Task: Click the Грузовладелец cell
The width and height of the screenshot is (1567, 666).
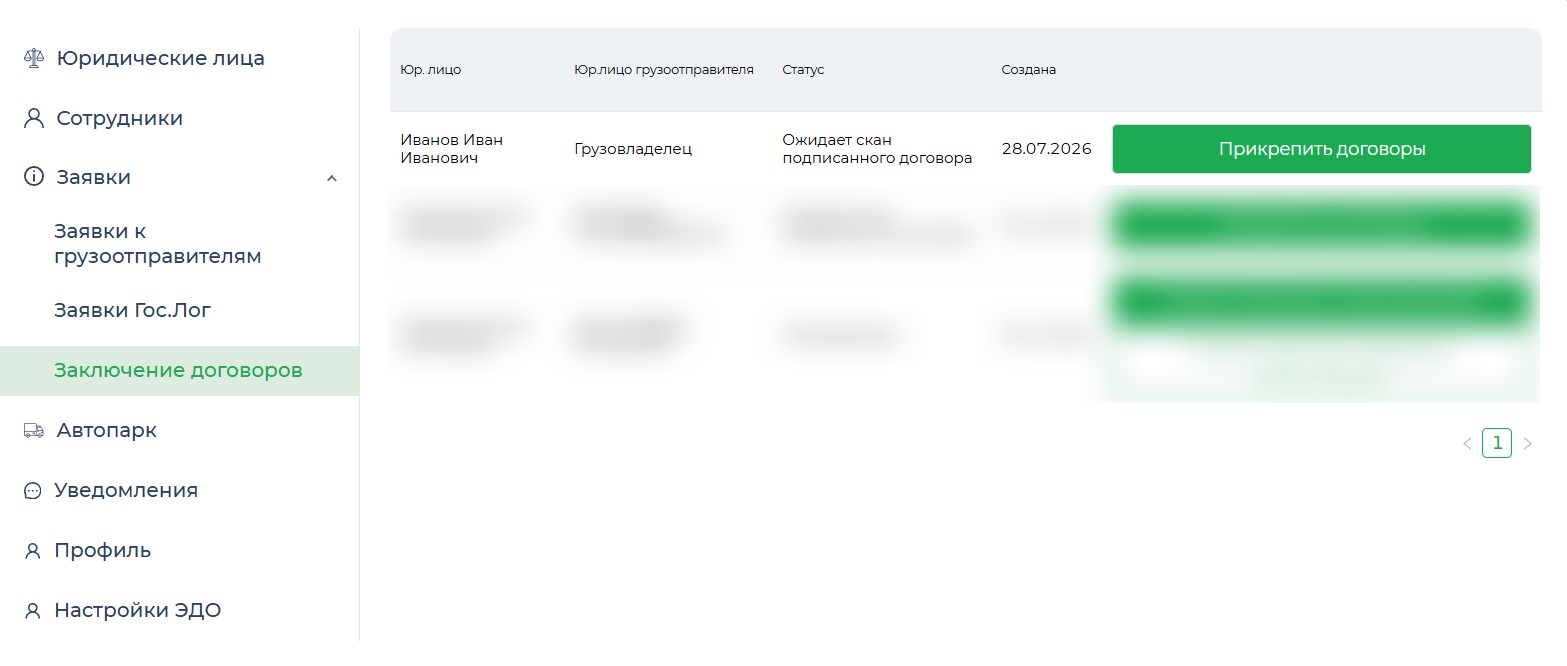Action: pos(633,149)
